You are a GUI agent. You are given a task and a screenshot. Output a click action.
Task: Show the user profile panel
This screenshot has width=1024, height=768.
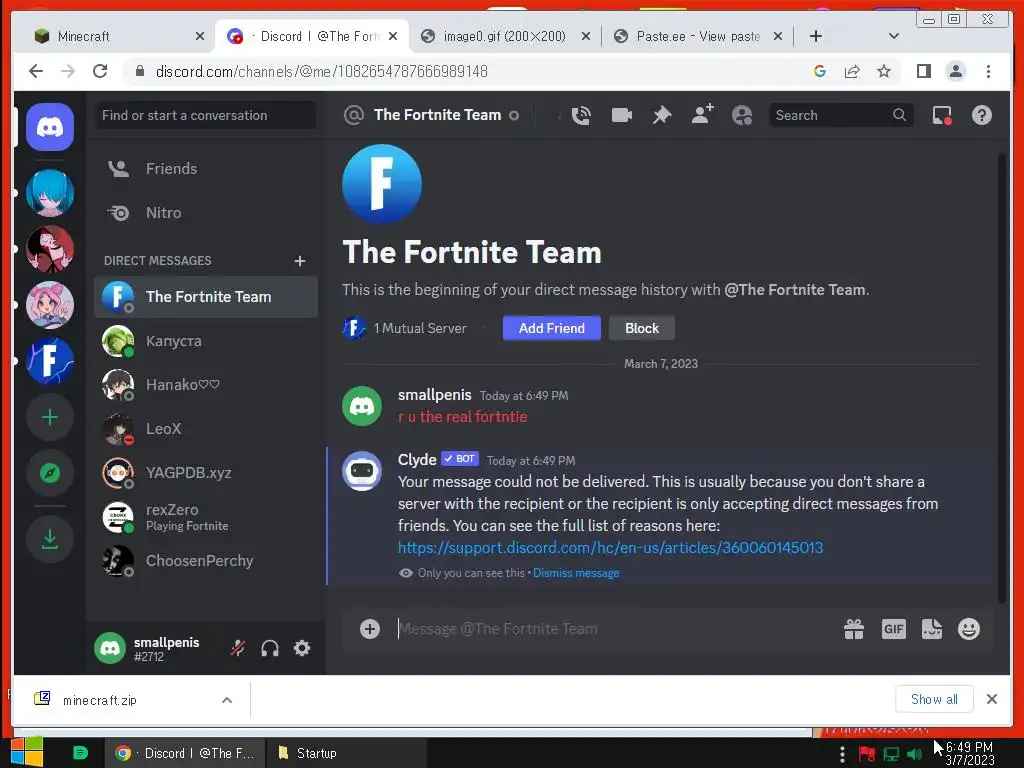click(742, 116)
